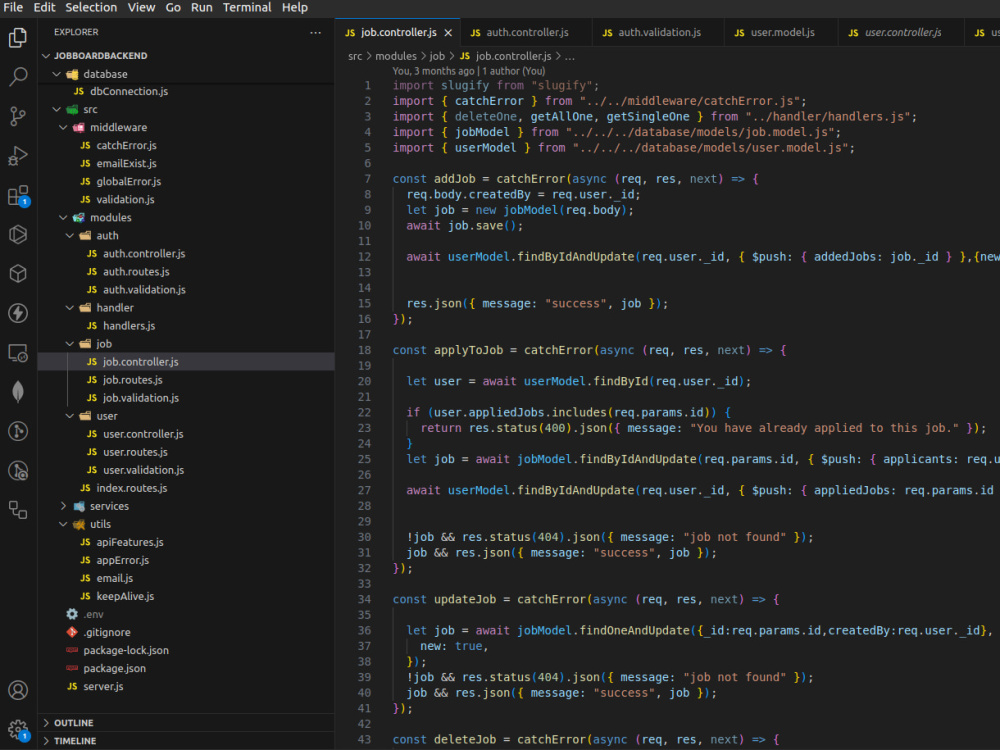Click line number 18 in gutter
The image size is (1000, 750).
point(364,350)
